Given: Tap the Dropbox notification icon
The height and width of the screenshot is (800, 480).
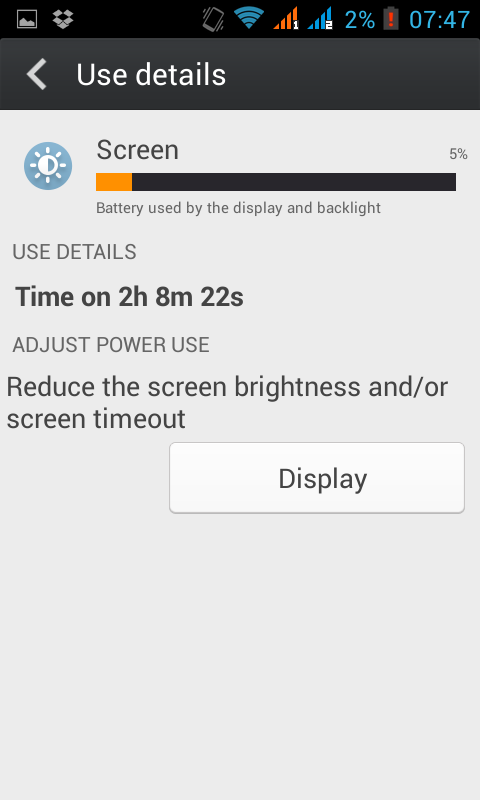Looking at the screenshot, I should pyautogui.click(x=63, y=19).
